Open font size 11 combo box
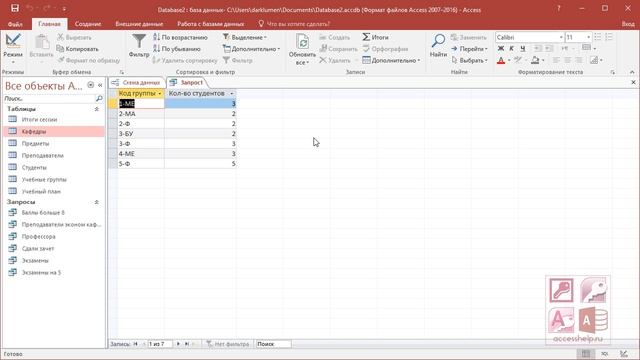 coord(578,38)
